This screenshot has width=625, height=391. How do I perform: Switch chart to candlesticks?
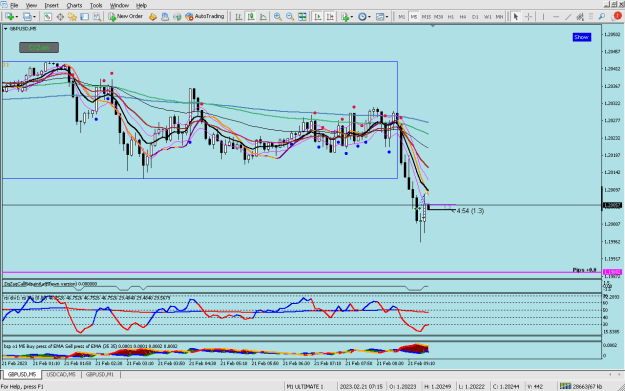251,17
